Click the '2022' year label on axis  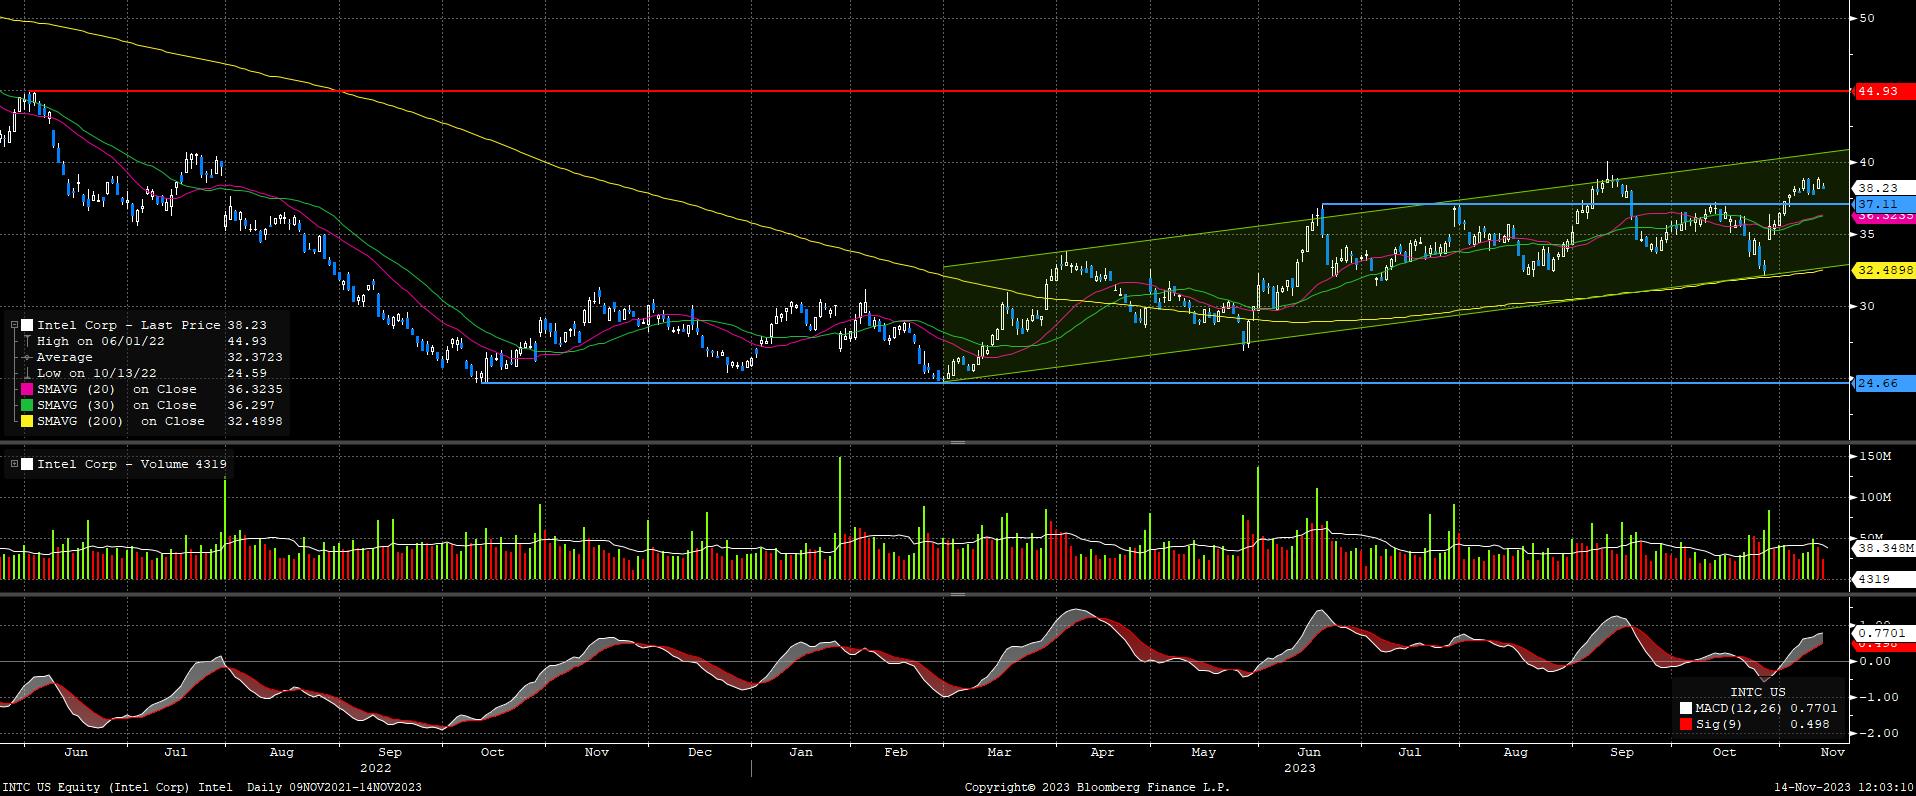(376, 768)
